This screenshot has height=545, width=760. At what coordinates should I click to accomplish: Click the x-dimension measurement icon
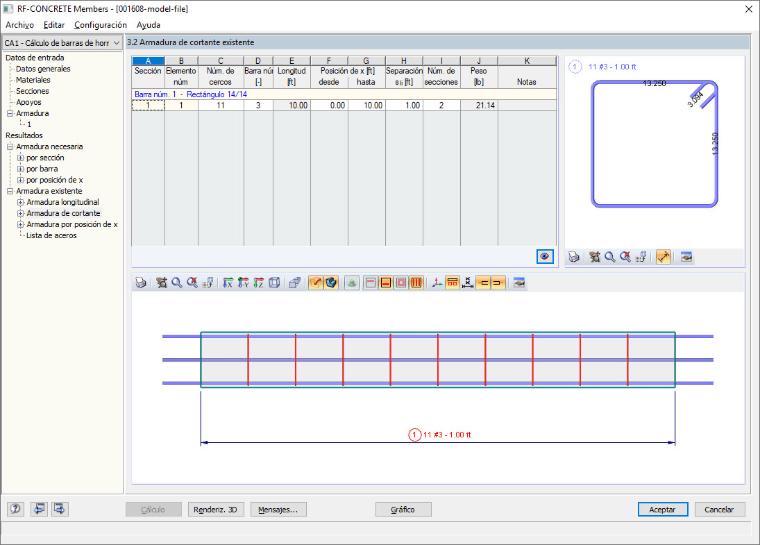(x=468, y=283)
